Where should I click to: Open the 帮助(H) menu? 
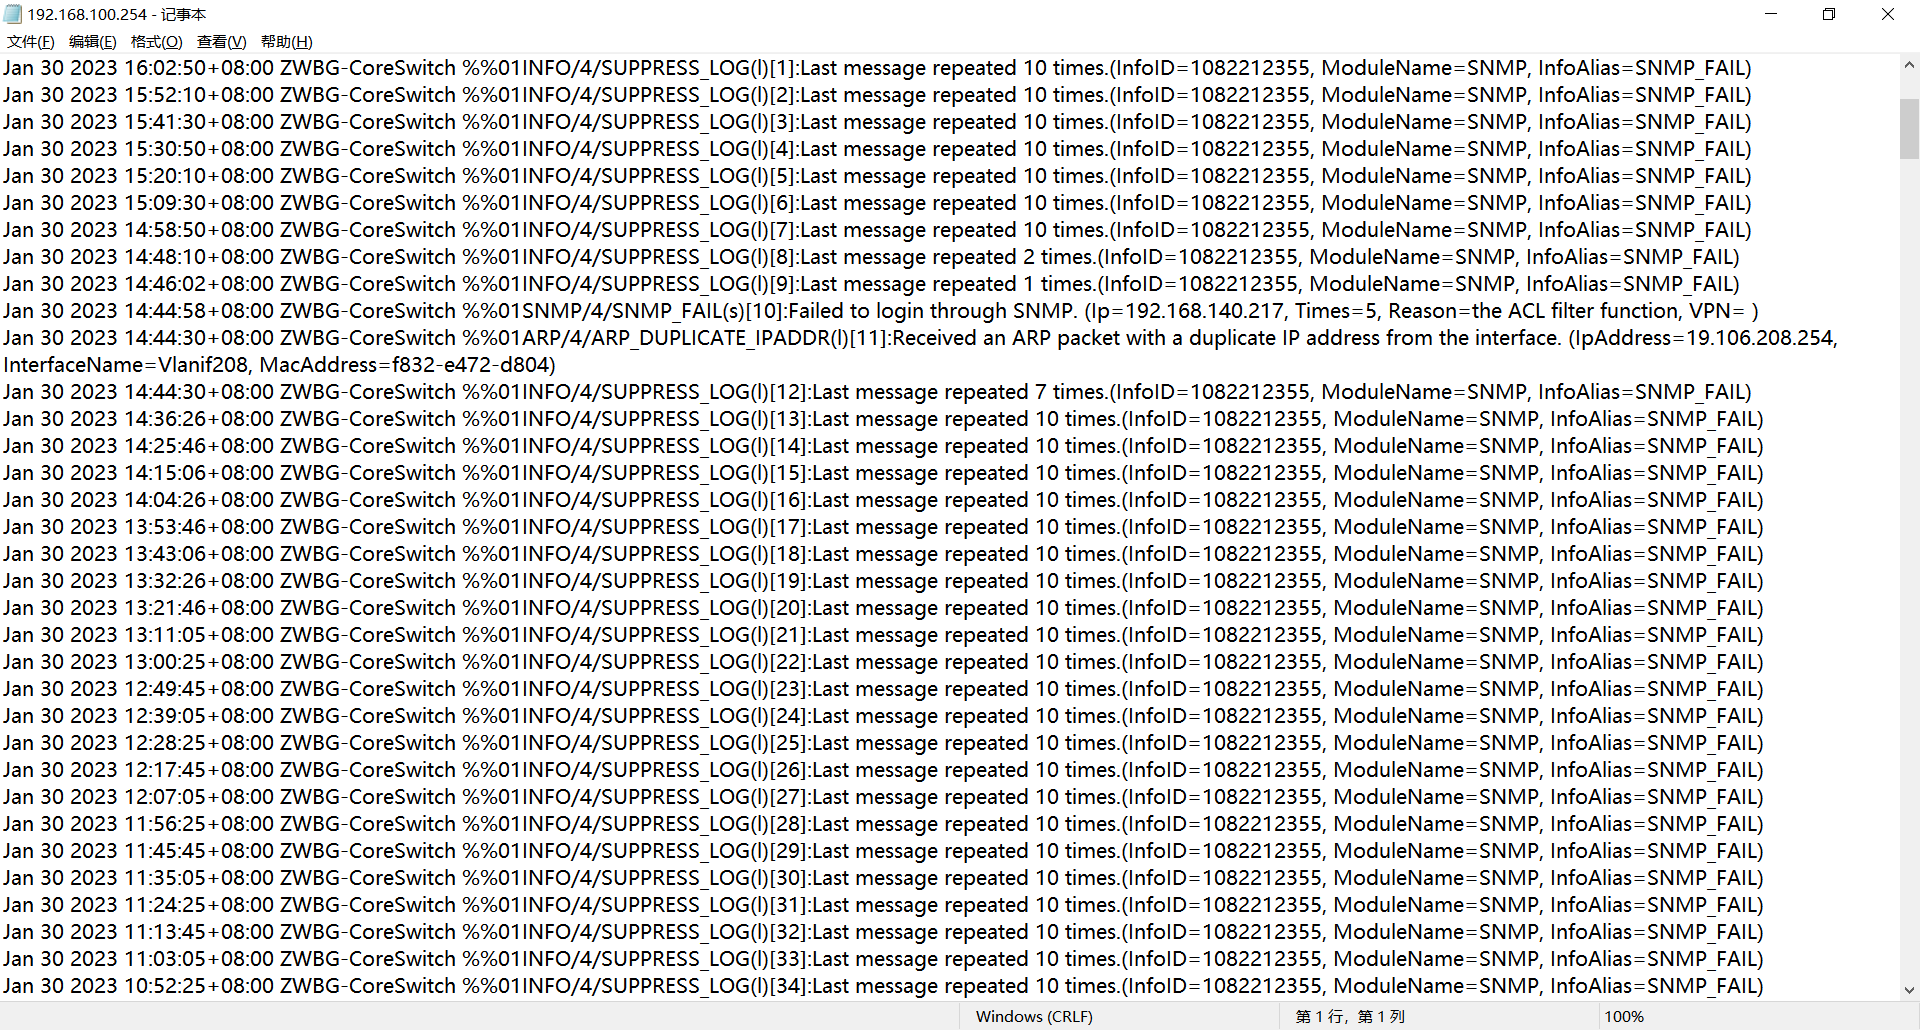pos(287,42)
